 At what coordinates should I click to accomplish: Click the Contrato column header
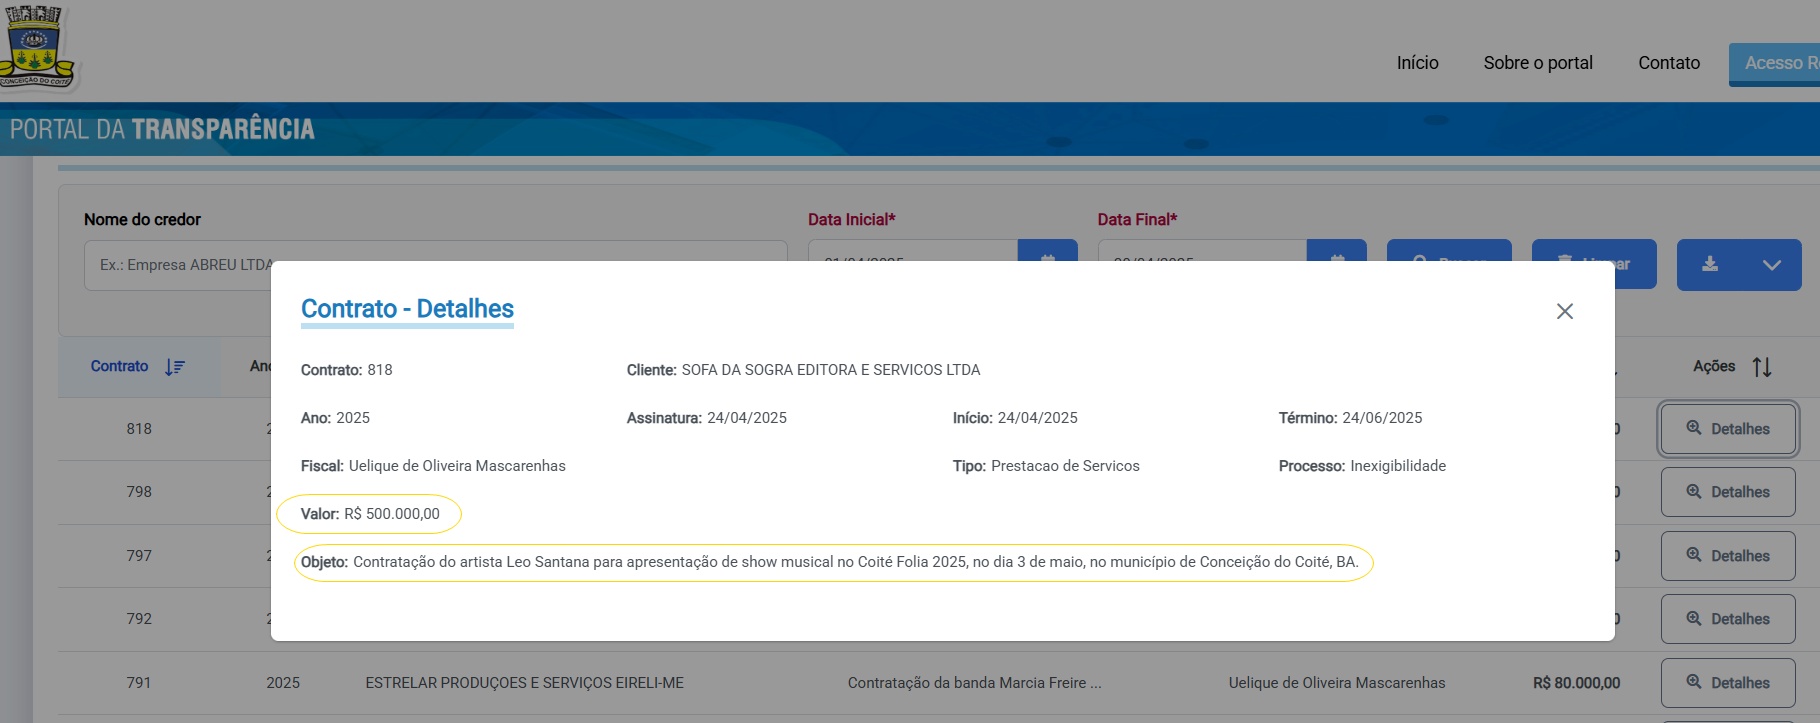(x=119, y=367)
